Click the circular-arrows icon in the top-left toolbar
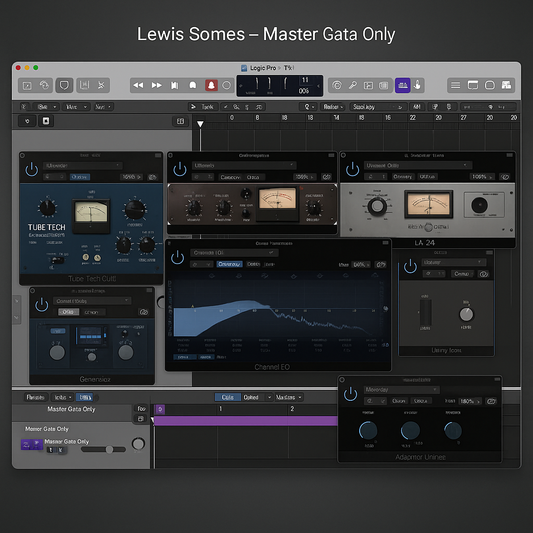This screenshot has width=533, height=533. pos(45,85)
